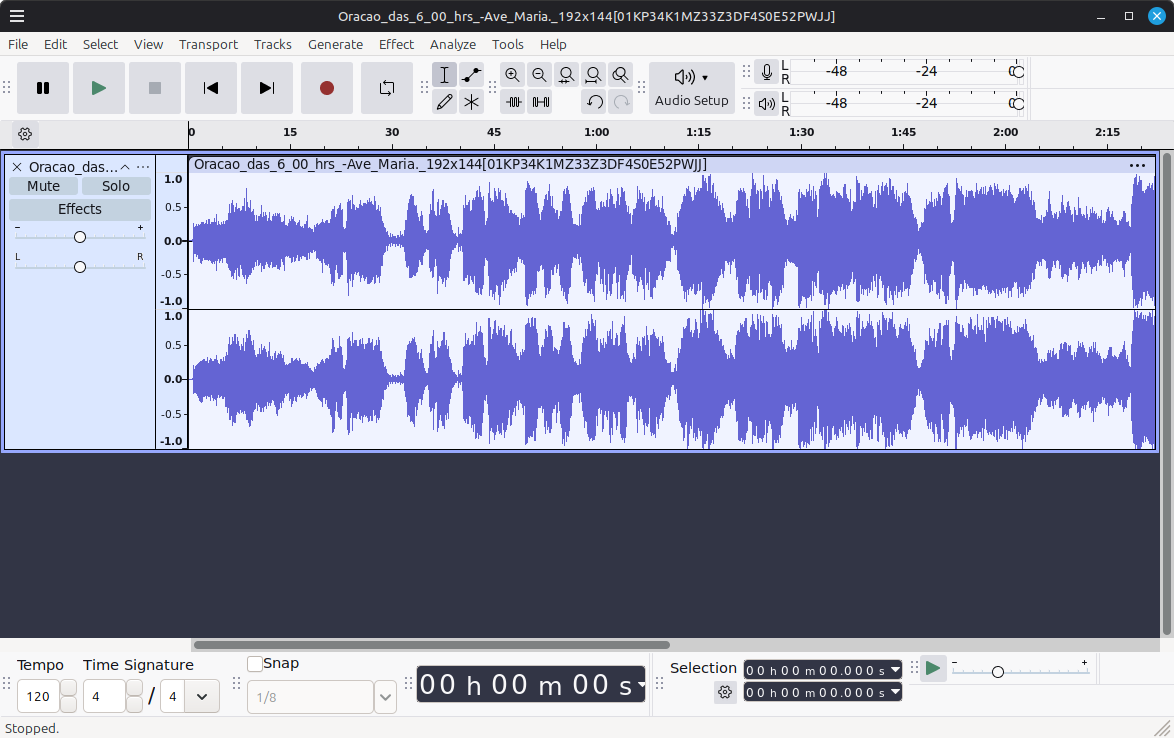The width and height of the screenshot is (1174, 738).
Task: Trim audio outside the selection
Action: (x=512, y=101)
